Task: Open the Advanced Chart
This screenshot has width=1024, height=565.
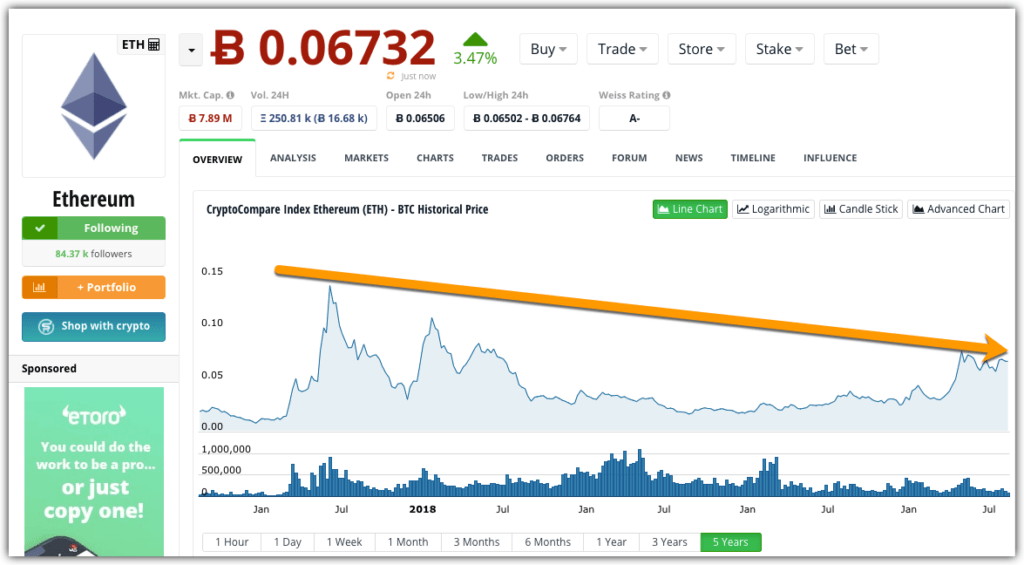Action: point(959,209)
